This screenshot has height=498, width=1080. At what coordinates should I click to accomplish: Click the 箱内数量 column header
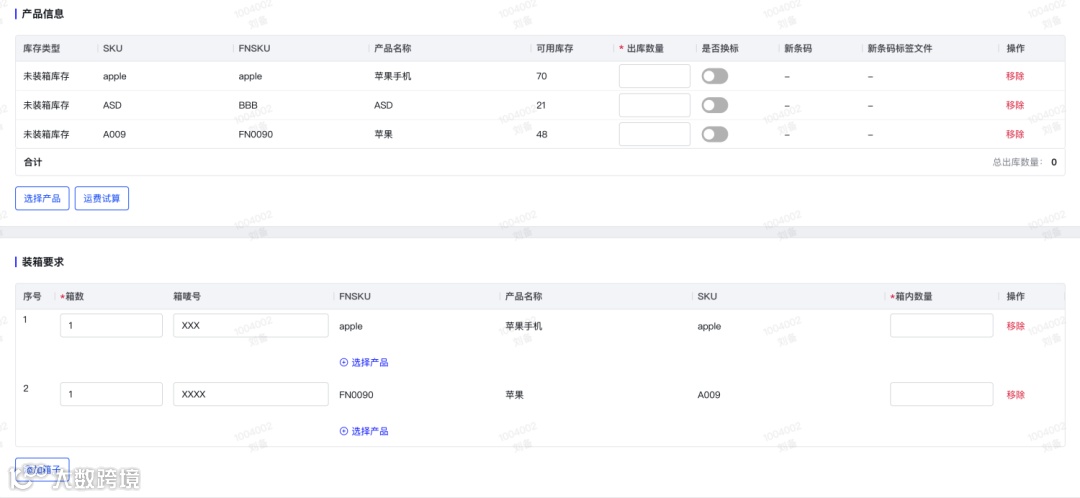point(913,296)
